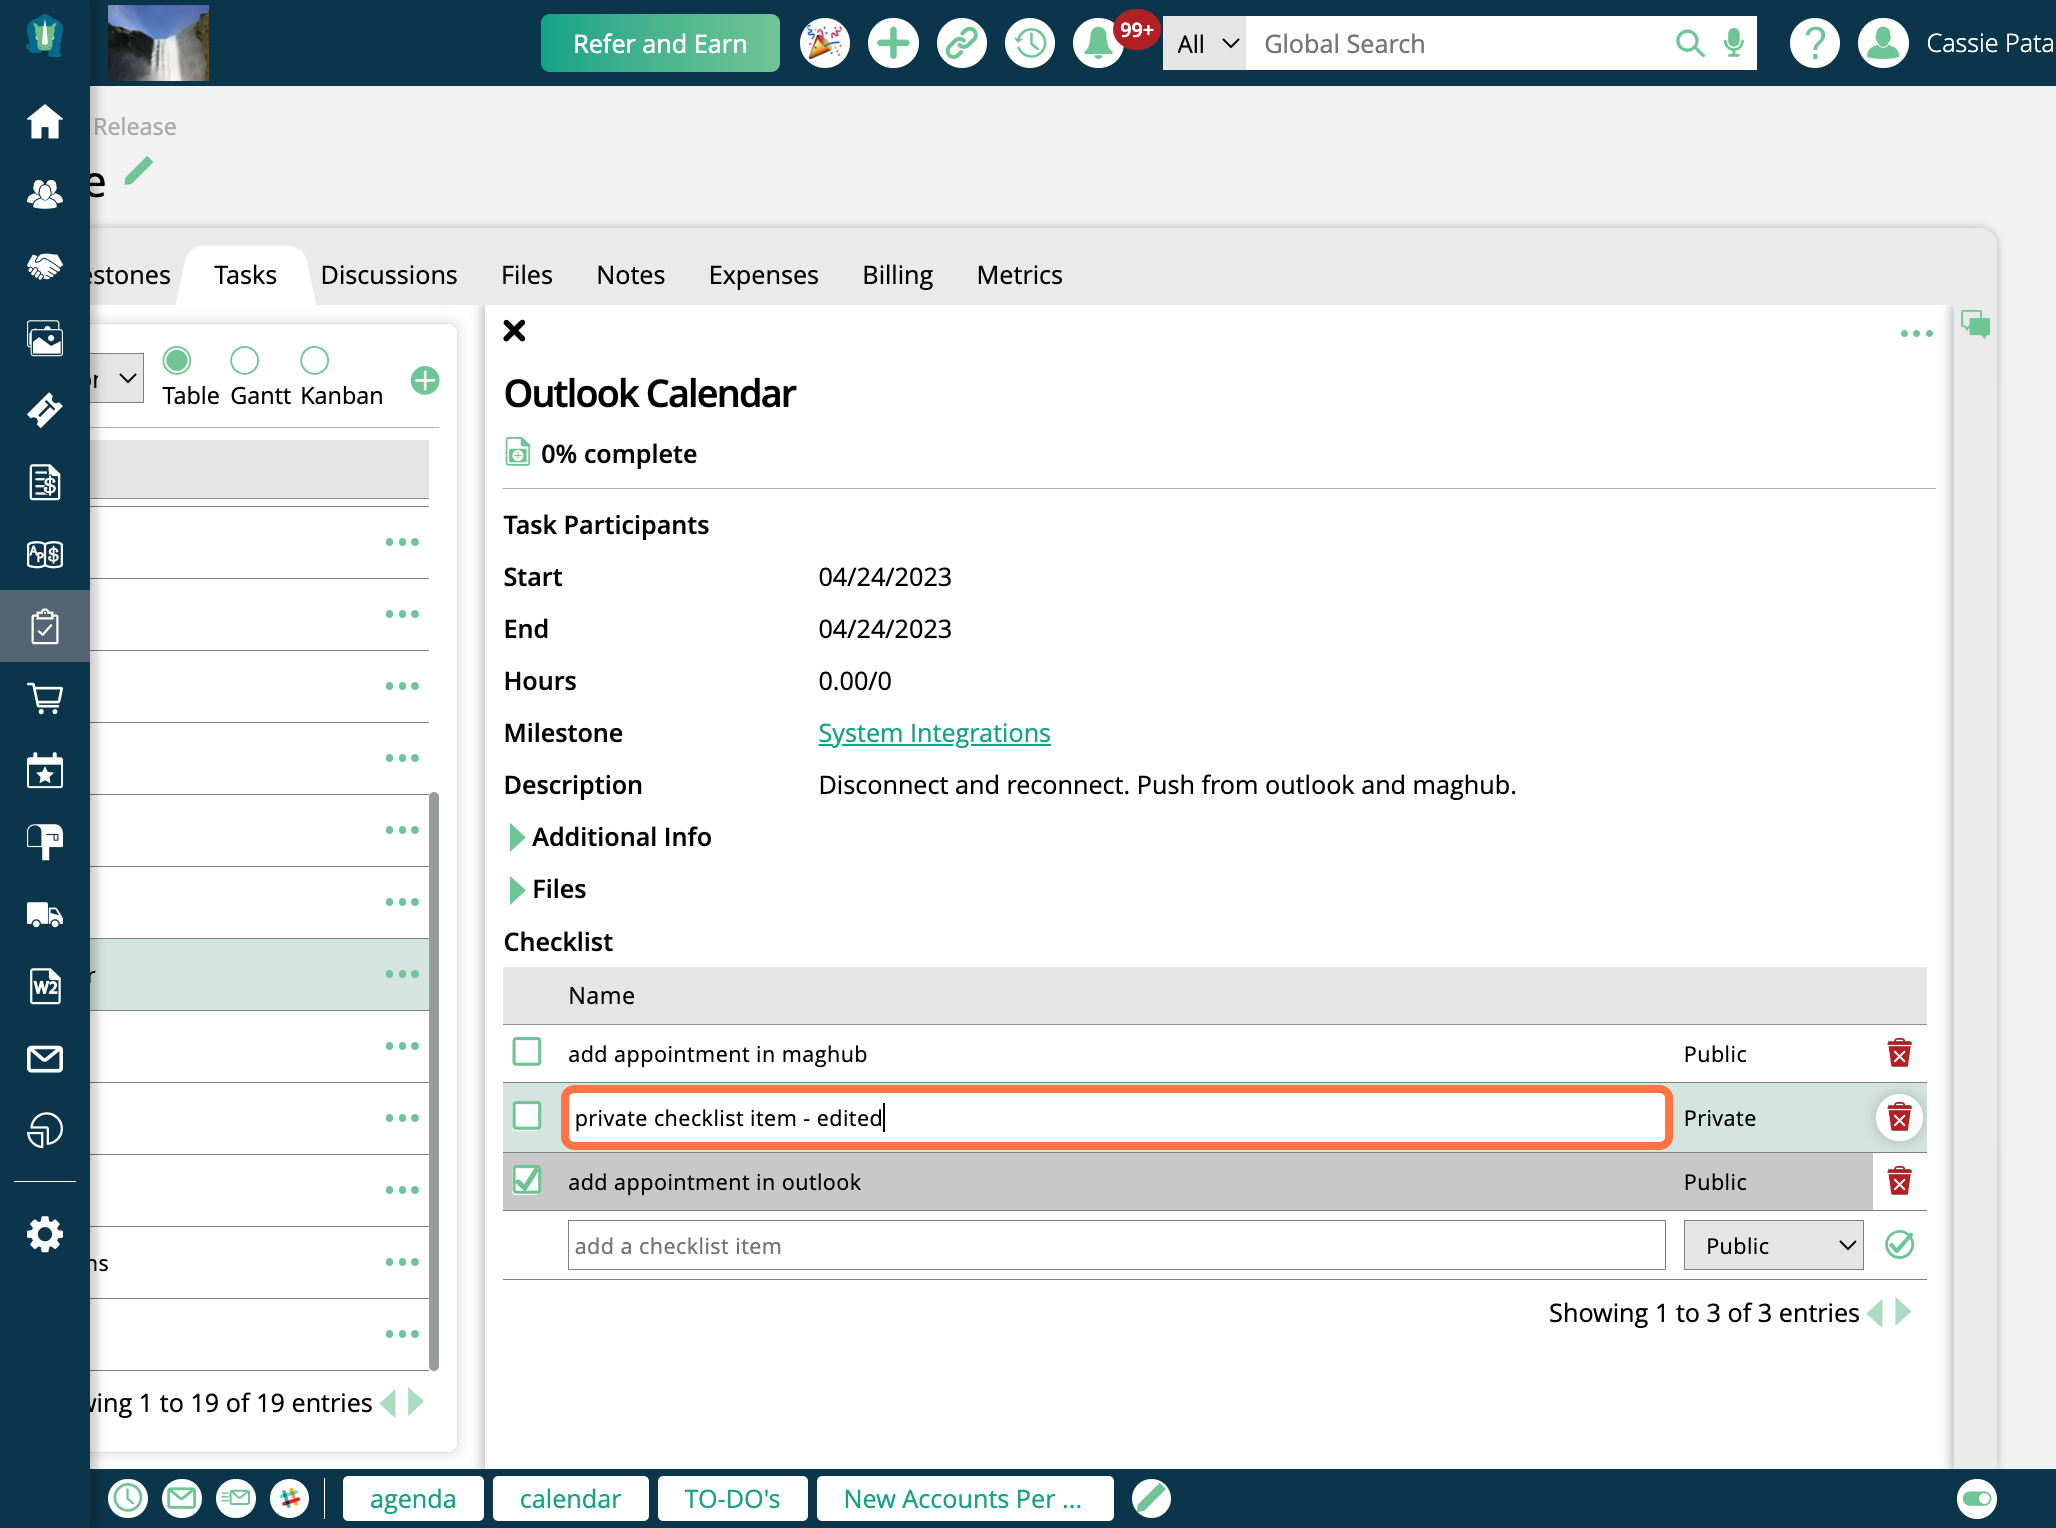Select the Table view radio button
Viewport: 2056px width, 1528px height.
177,360
